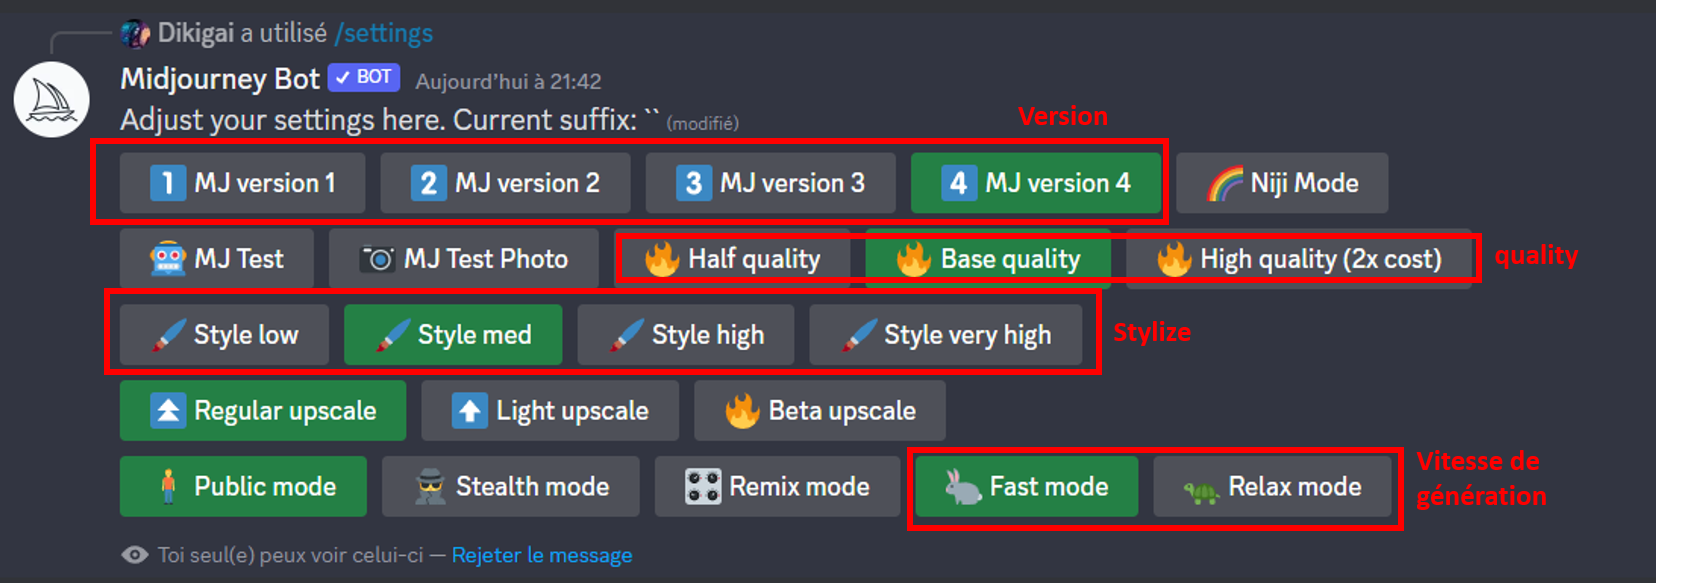Image resolution: width=1706 pixels, height=583 pixels.
Task: Choose Style very high
Action: pos(946,335)
